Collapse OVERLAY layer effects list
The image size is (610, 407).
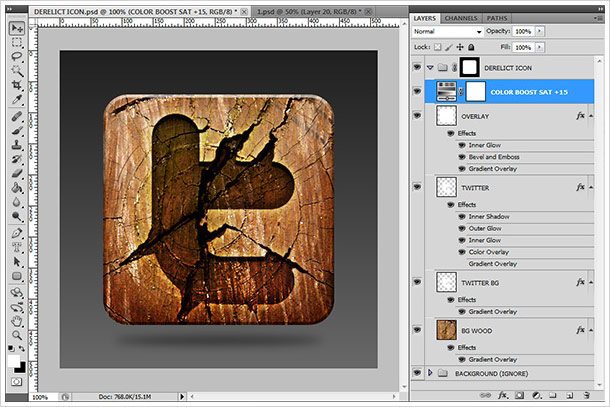point(591,116)
